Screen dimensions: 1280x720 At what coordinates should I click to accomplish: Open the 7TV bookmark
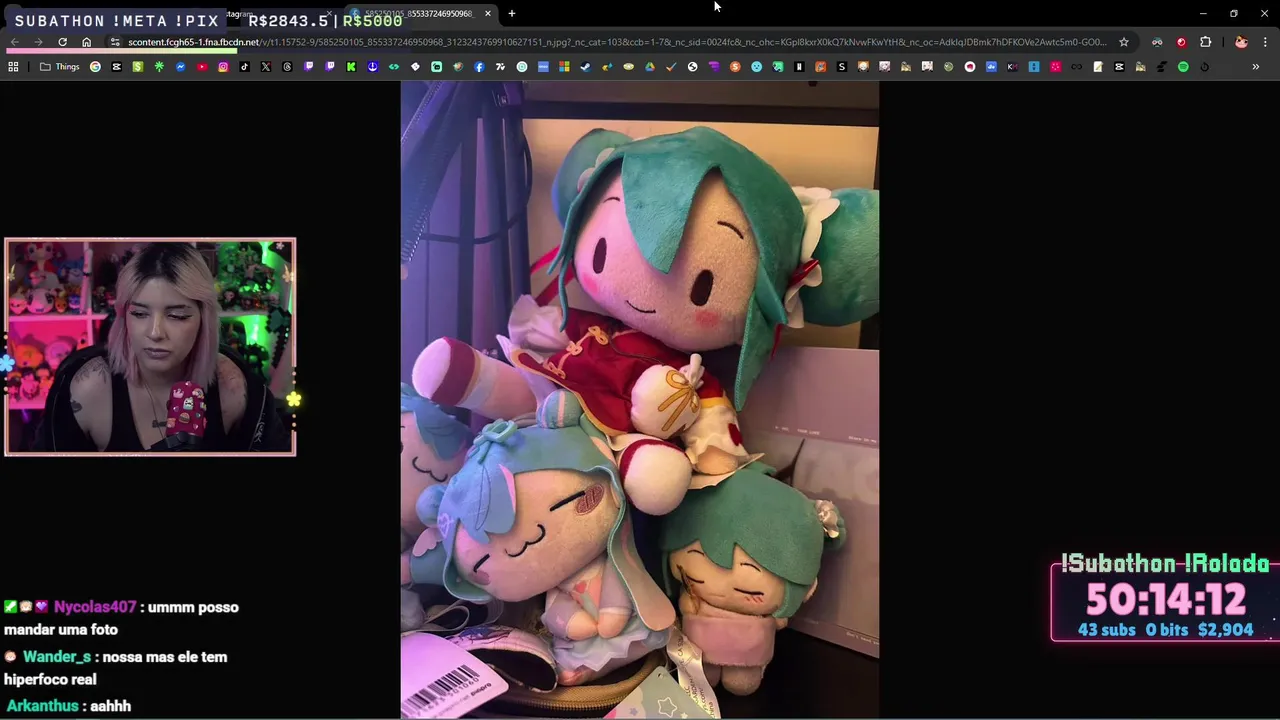tap(500, 67)
